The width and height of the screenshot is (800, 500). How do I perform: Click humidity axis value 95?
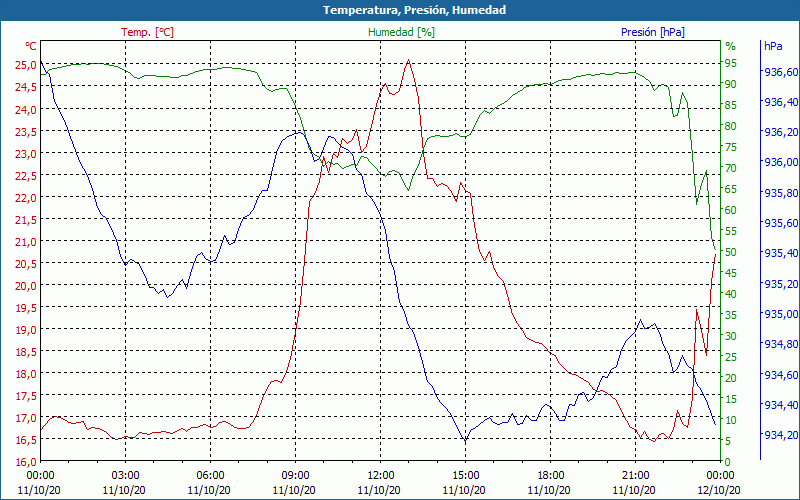coord(731,63)
